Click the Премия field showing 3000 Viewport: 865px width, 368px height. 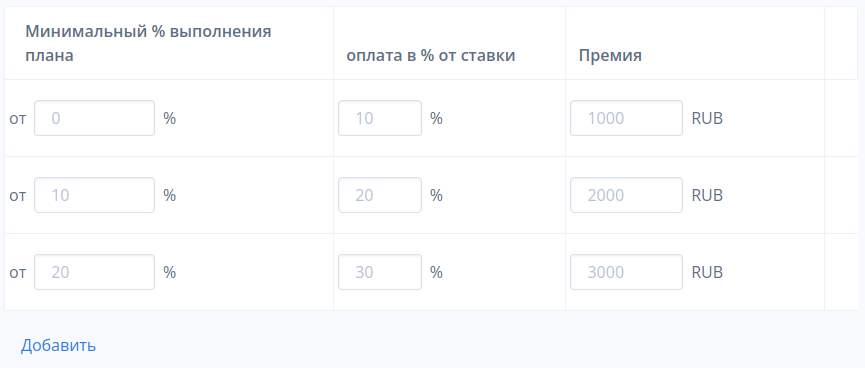[x=627, y=272]
